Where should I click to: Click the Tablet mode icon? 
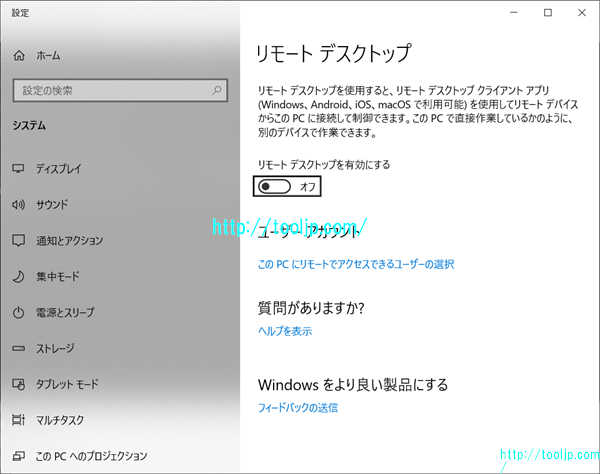(18, 384)
